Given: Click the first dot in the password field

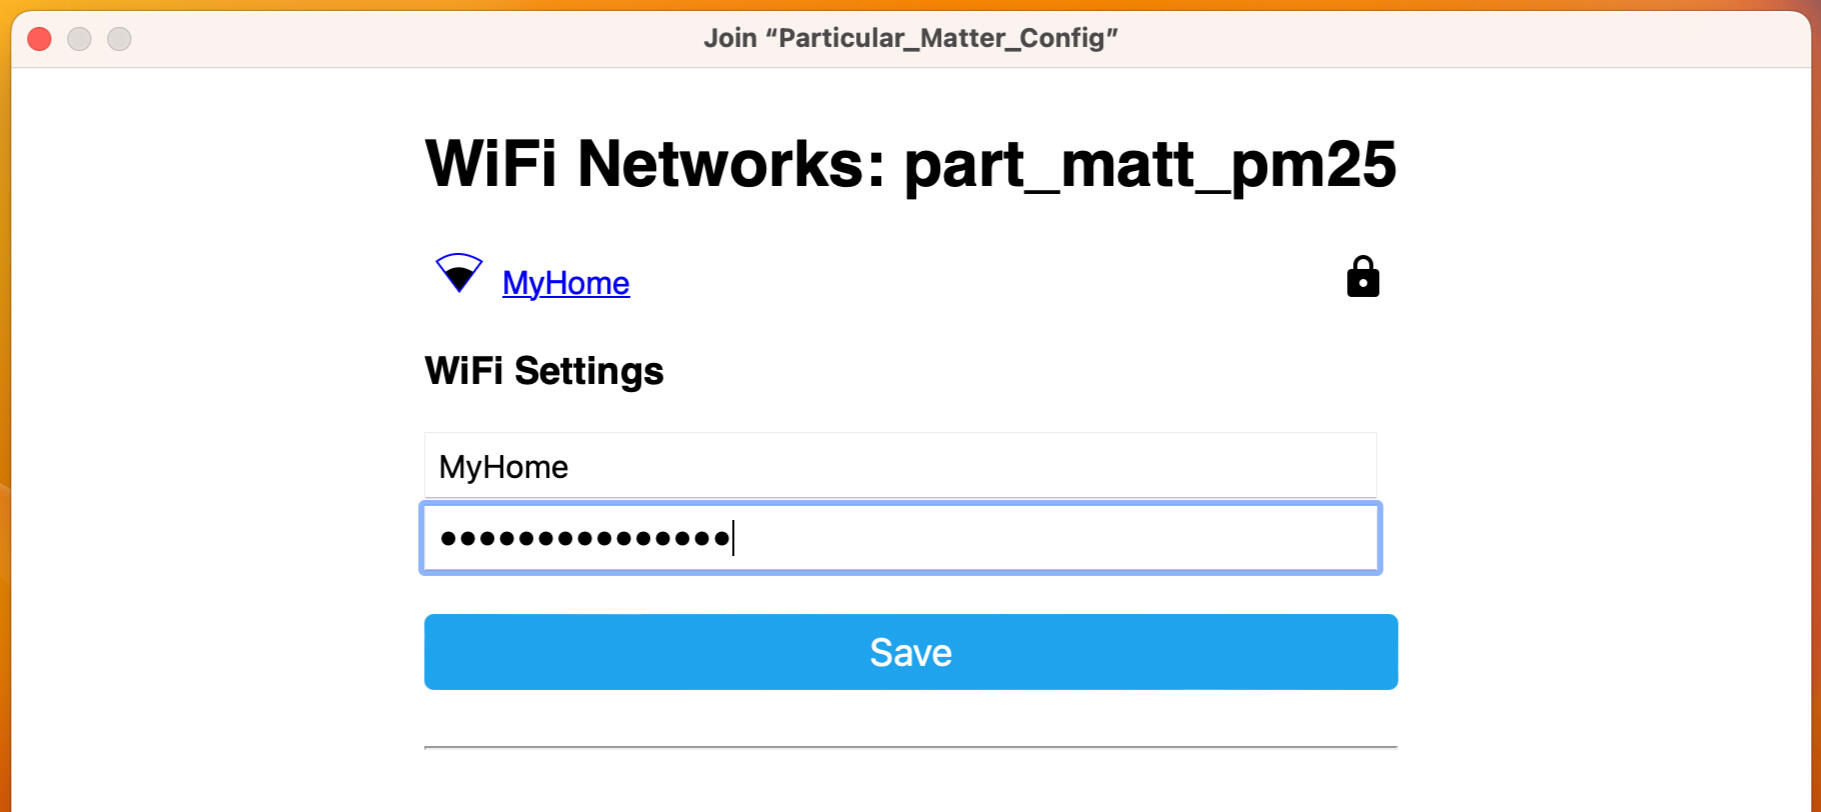Looking at the screenshot, I should pyautogui.click(x=447, y=539).
